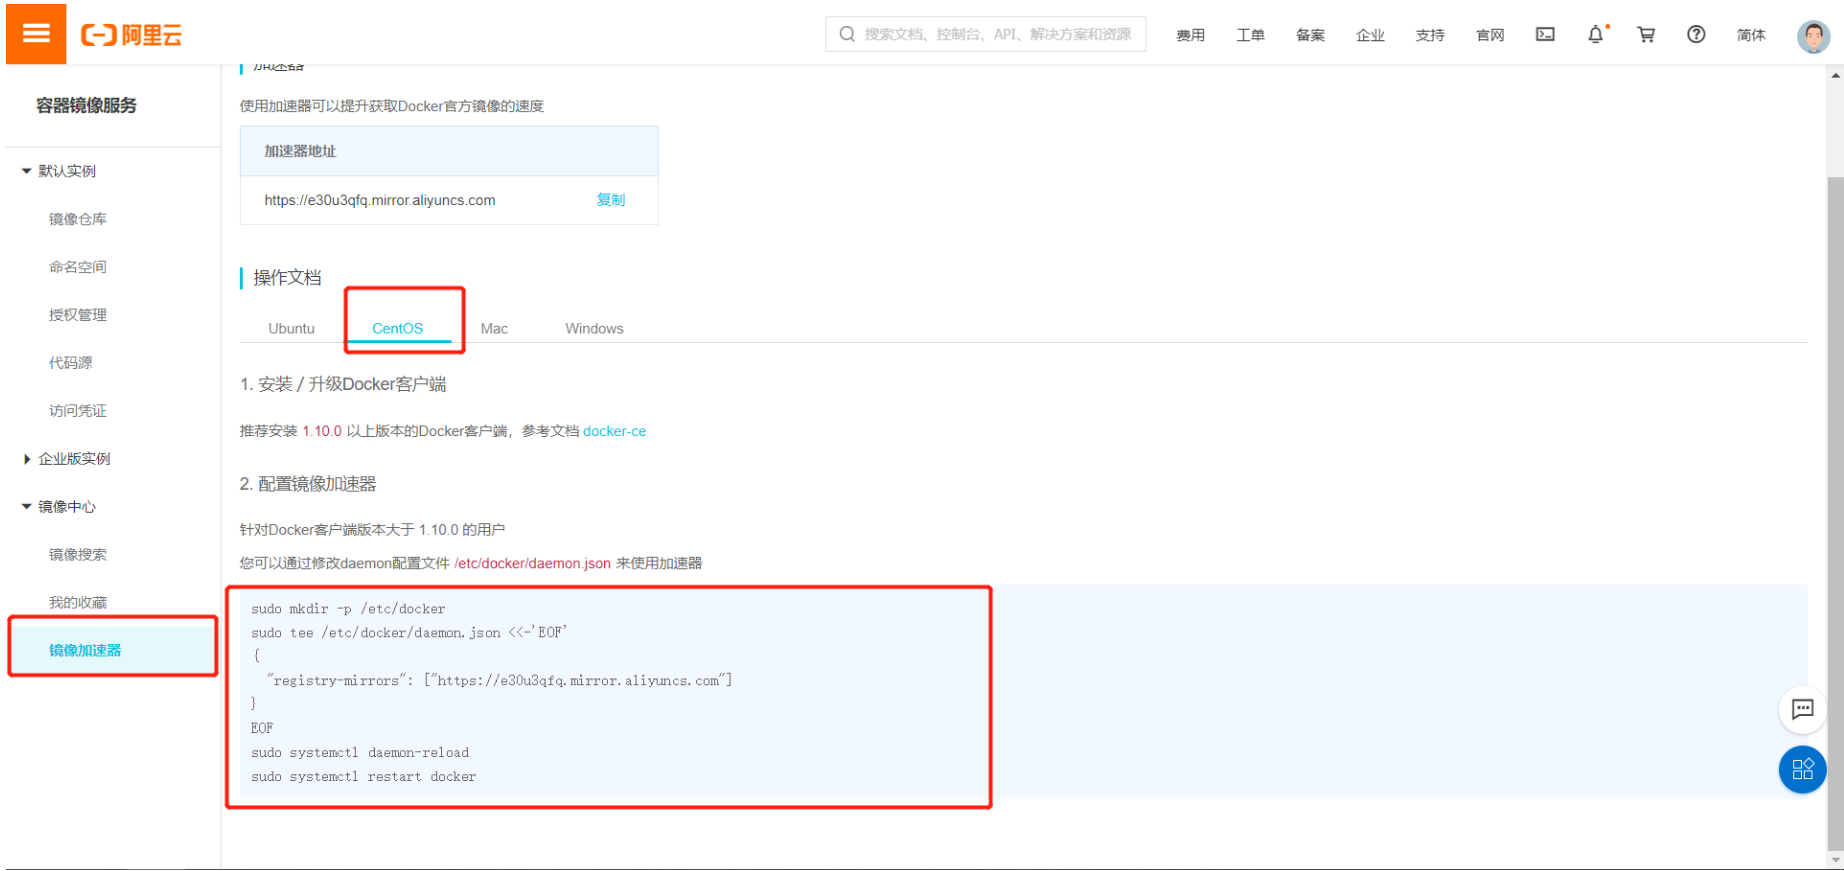Screen dimensions: 1844x871
Task: Open 命名空间 in the sidebar
Action: pos(78,267)
